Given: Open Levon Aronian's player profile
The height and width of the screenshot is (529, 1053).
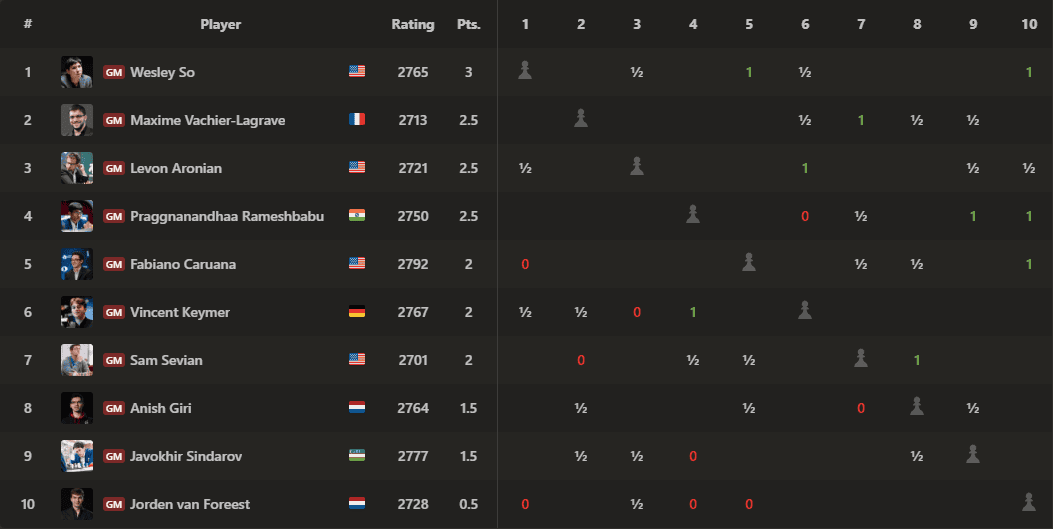Looking at the screenshot, I should 176,168.
